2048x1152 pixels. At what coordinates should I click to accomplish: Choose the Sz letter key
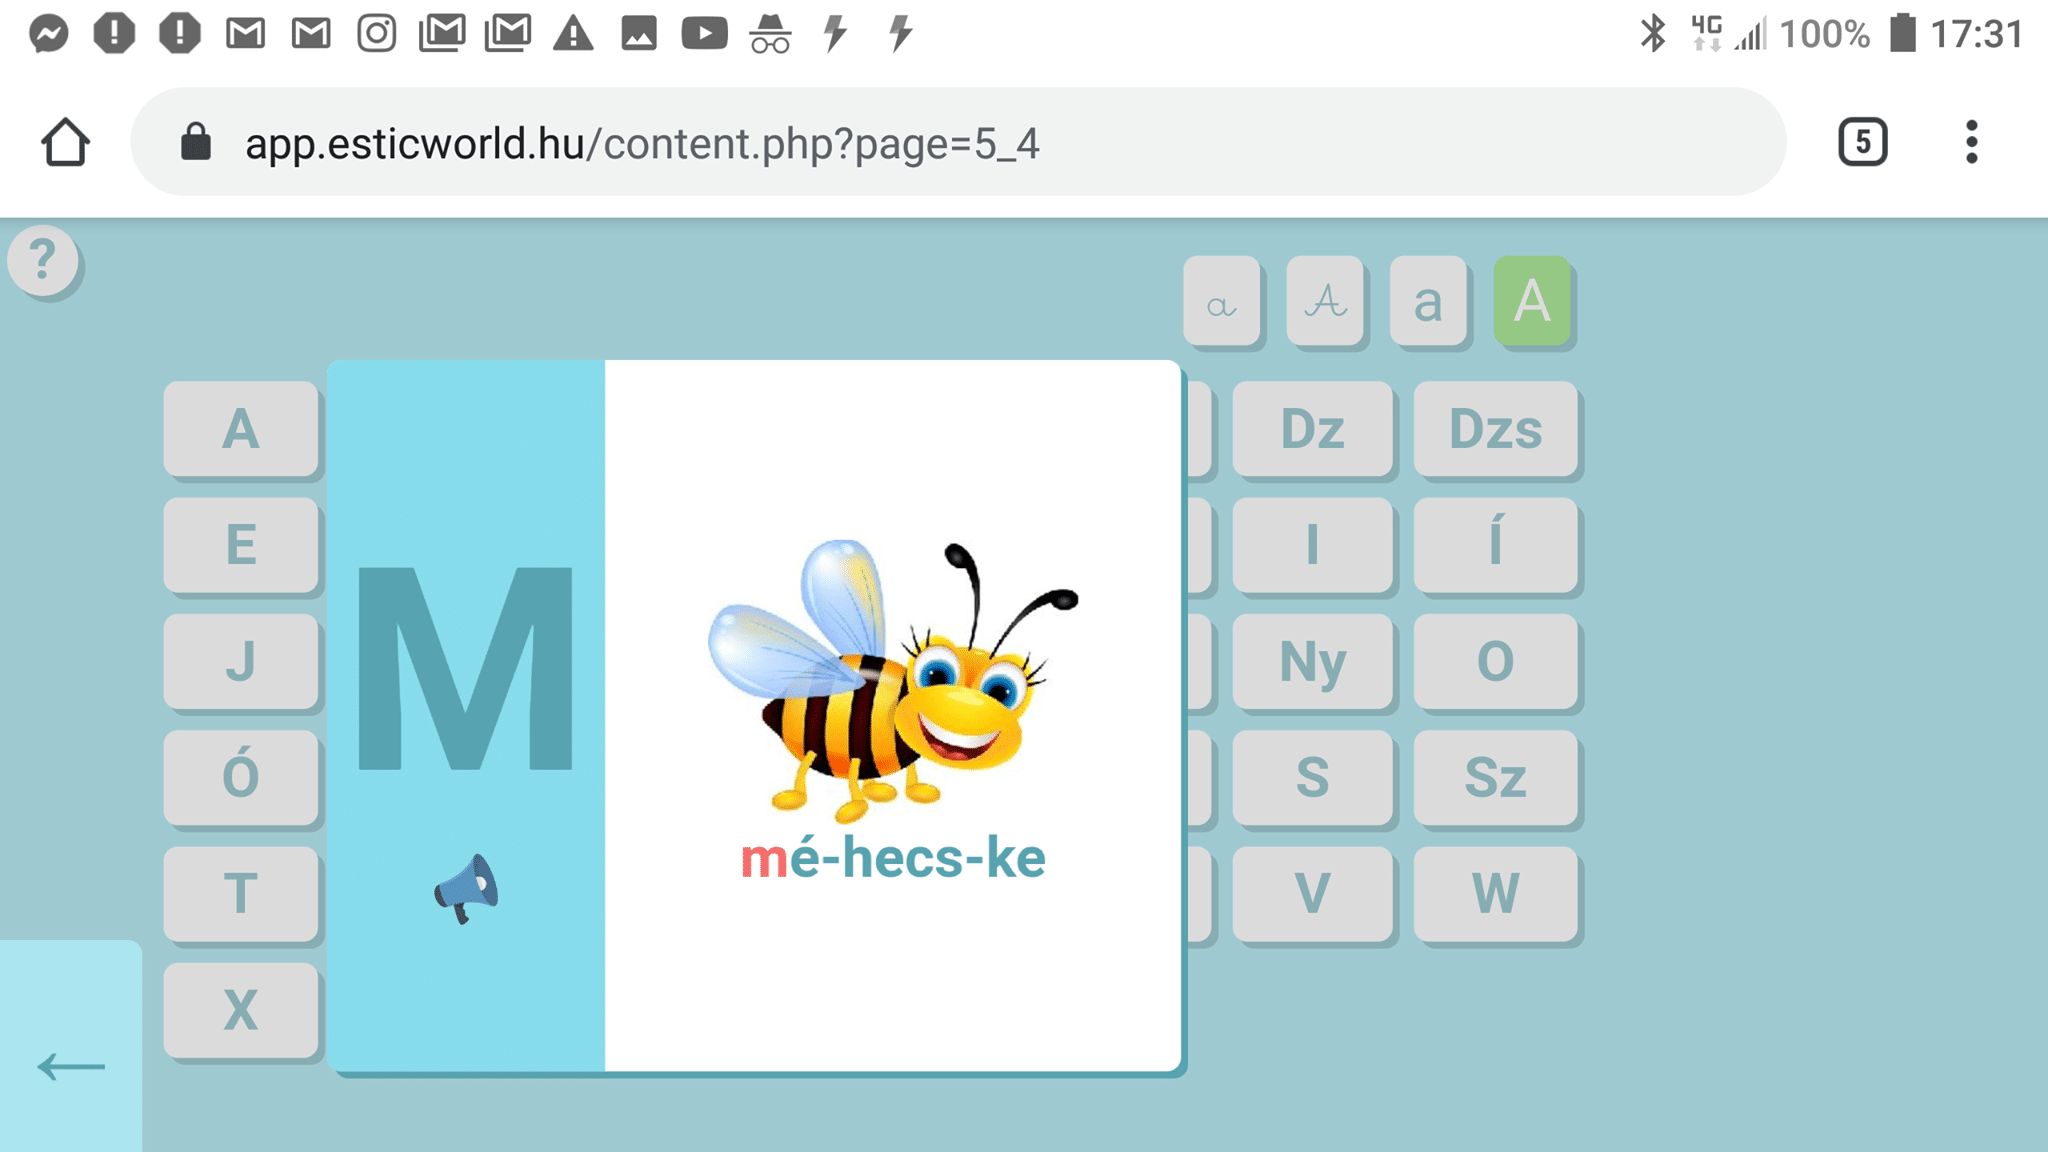(x=1495, y=777)
